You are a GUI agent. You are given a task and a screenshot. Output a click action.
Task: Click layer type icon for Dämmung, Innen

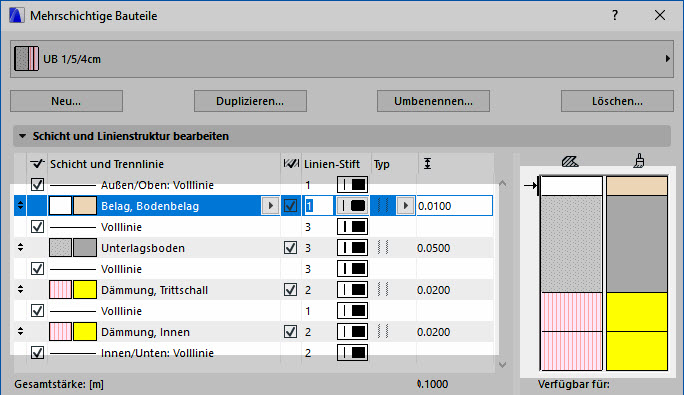[x=383, y=331]
